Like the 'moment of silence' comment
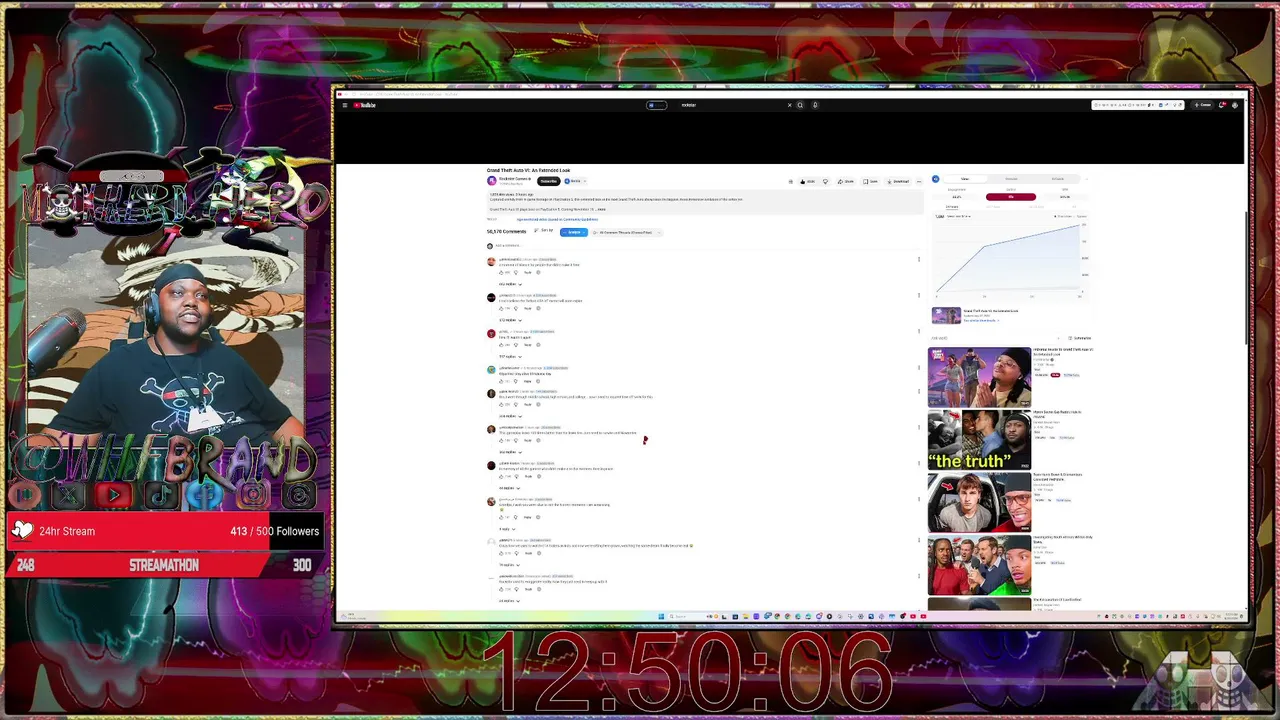Screen dimensions: 1280x720 click(x=502, y=272)
